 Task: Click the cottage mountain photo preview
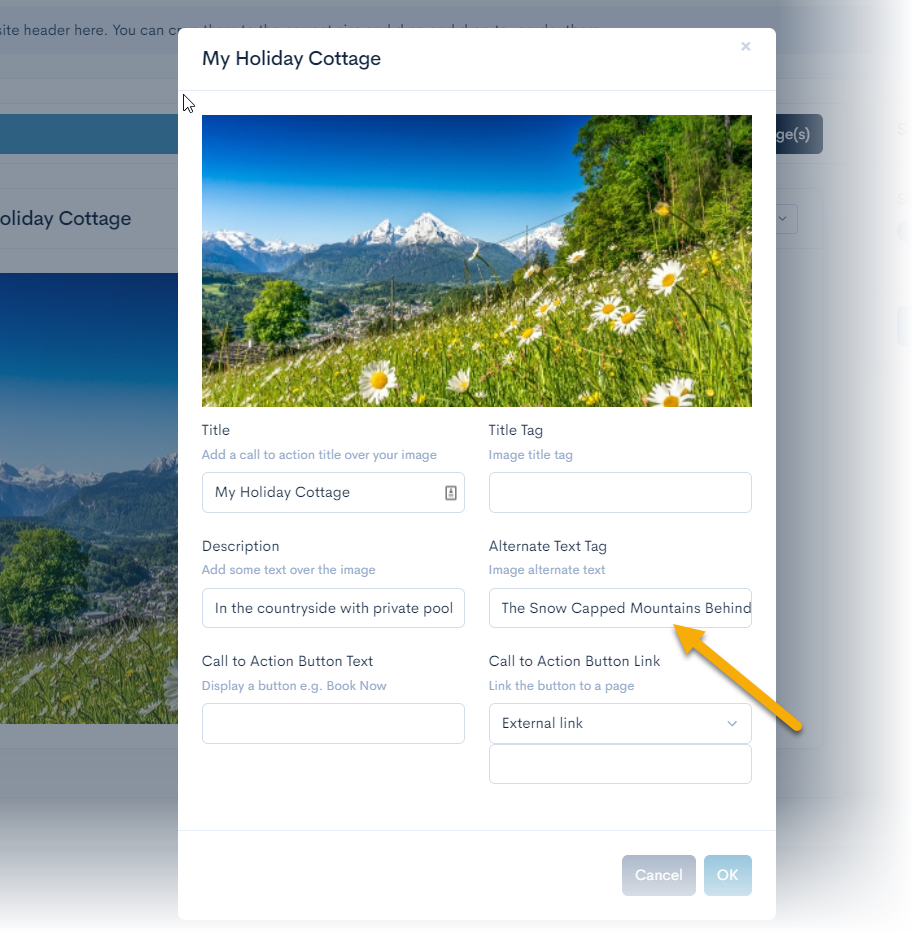pos(476,260)
